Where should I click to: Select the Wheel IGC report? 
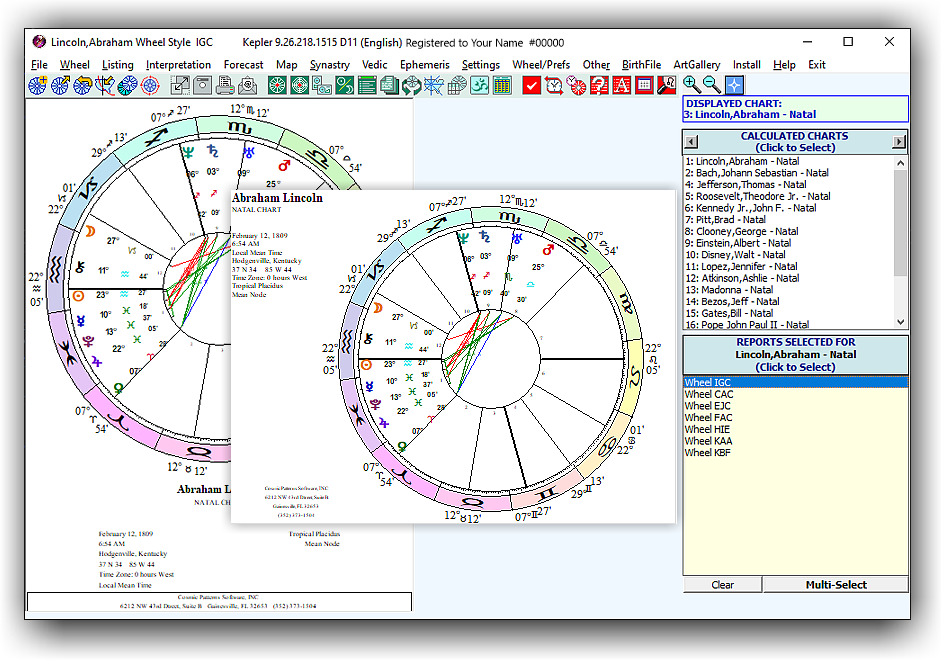795,383
